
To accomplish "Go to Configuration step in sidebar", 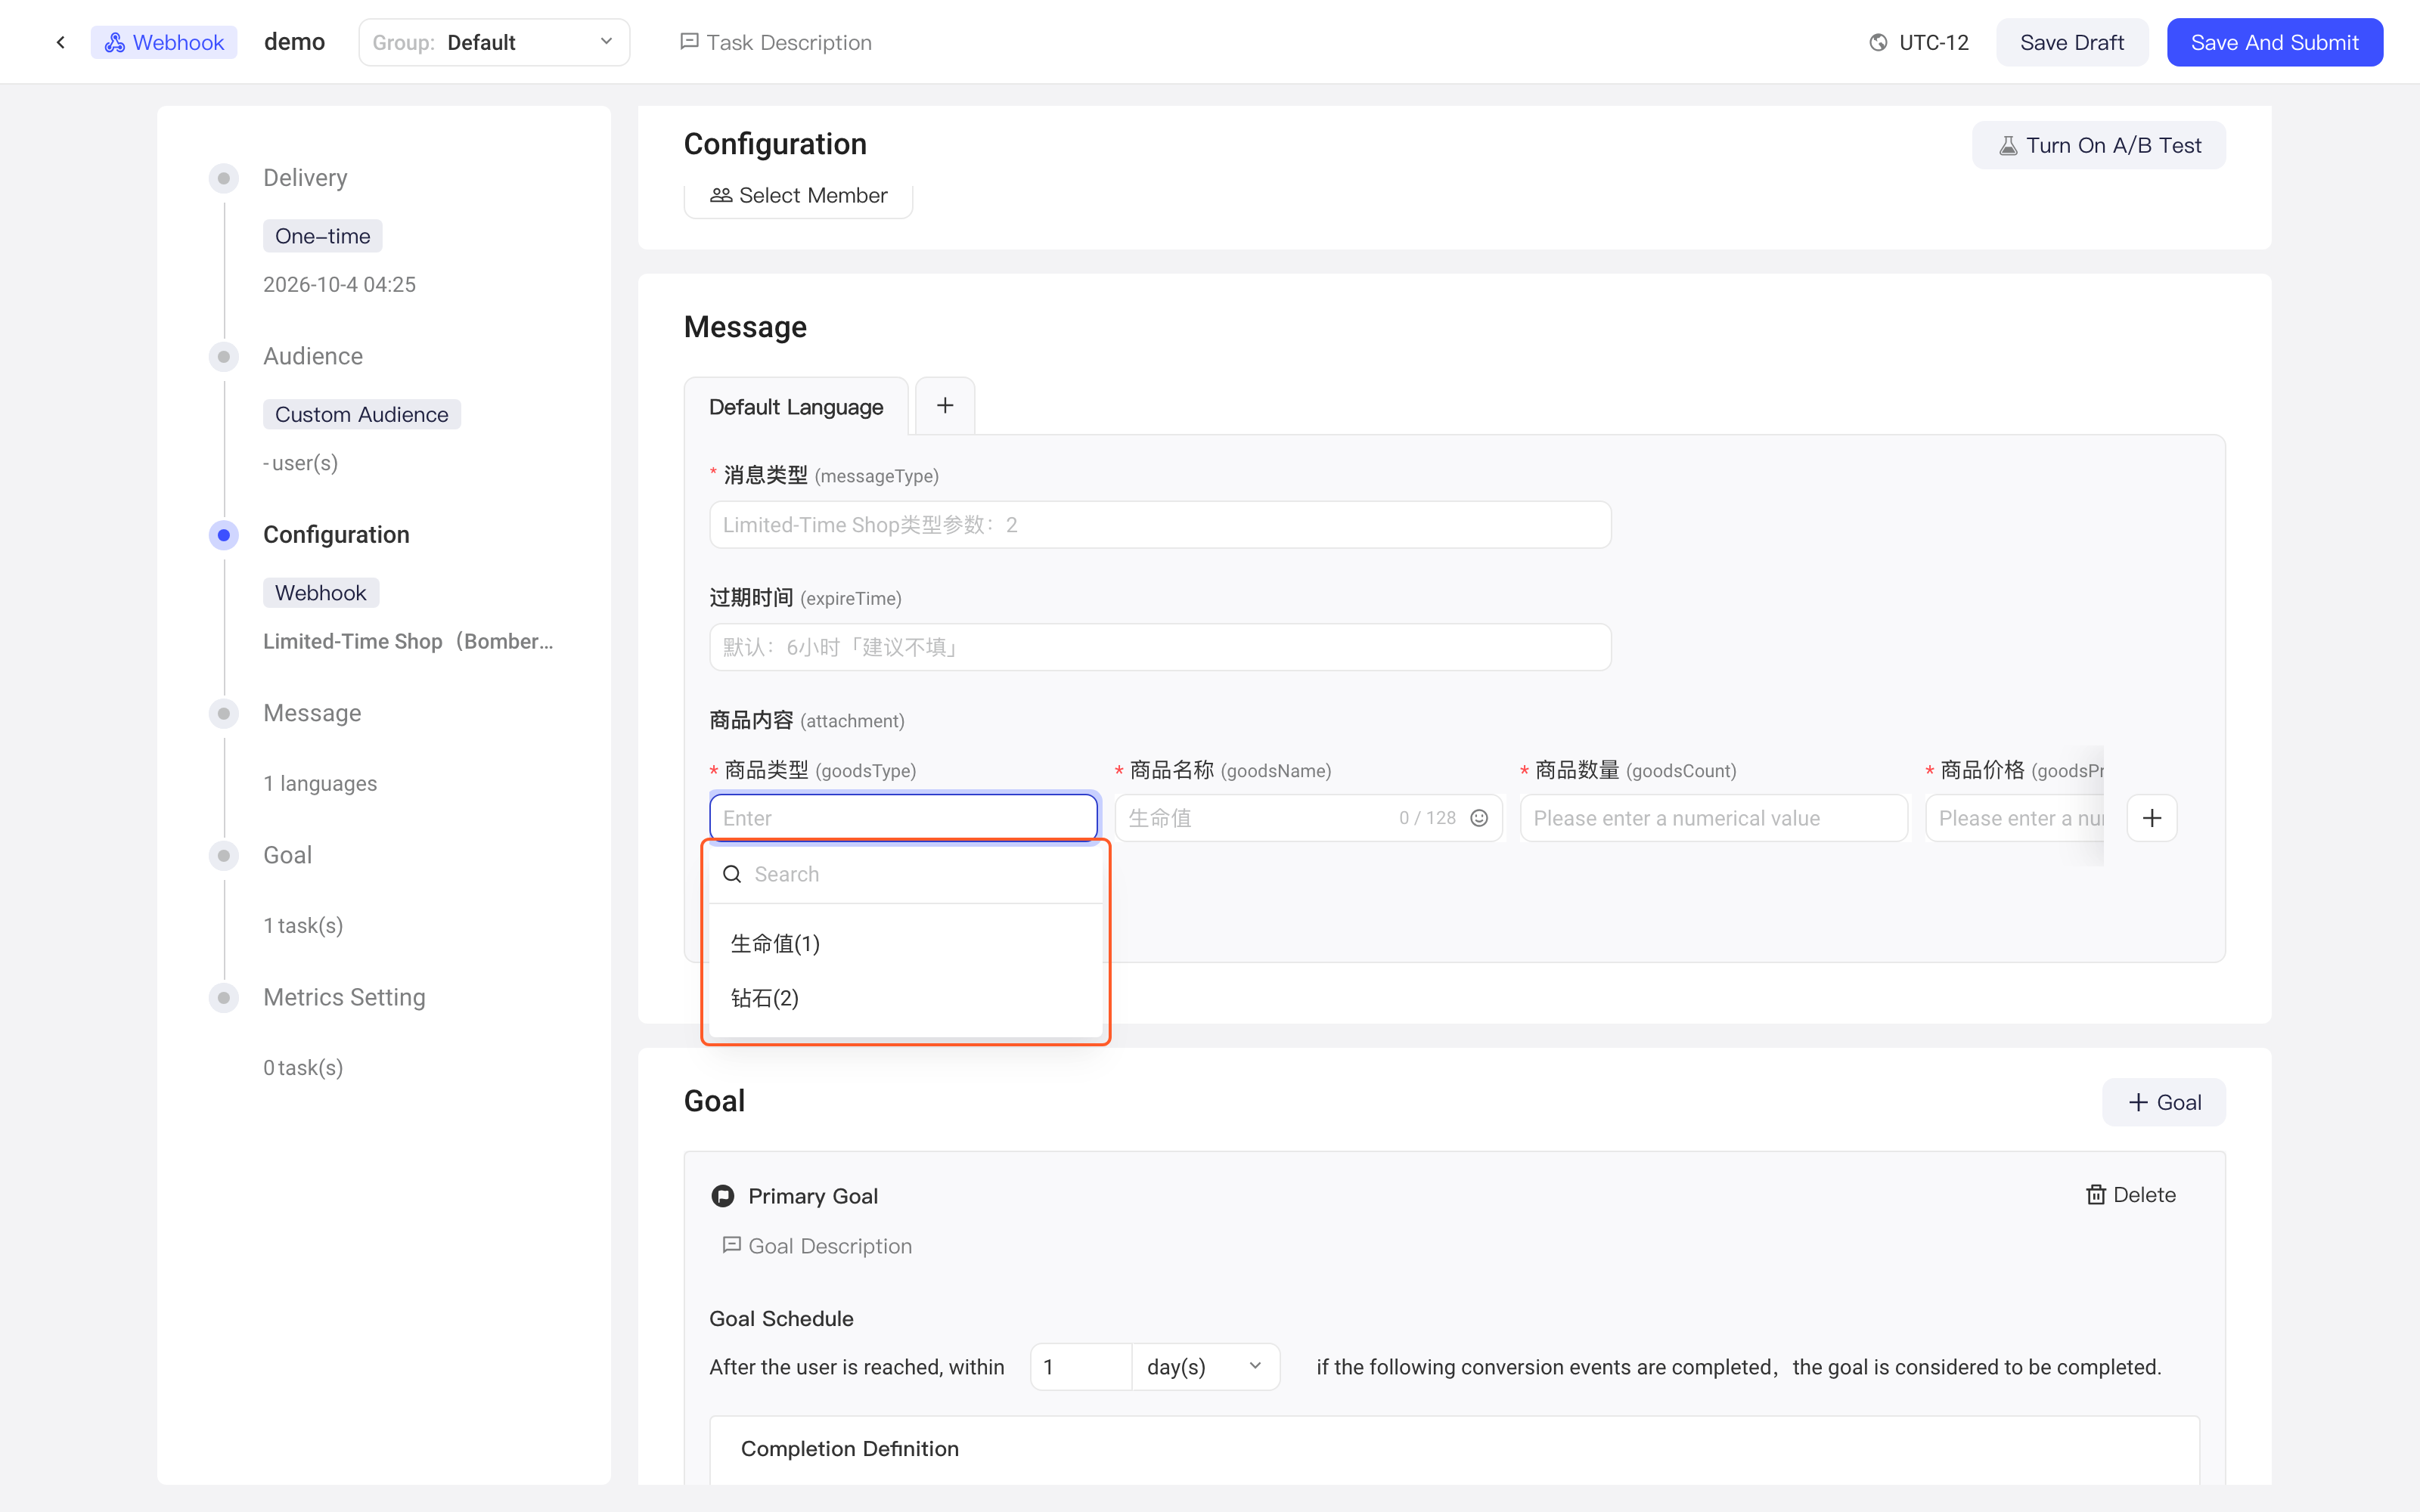I will [x=336, y=535].
